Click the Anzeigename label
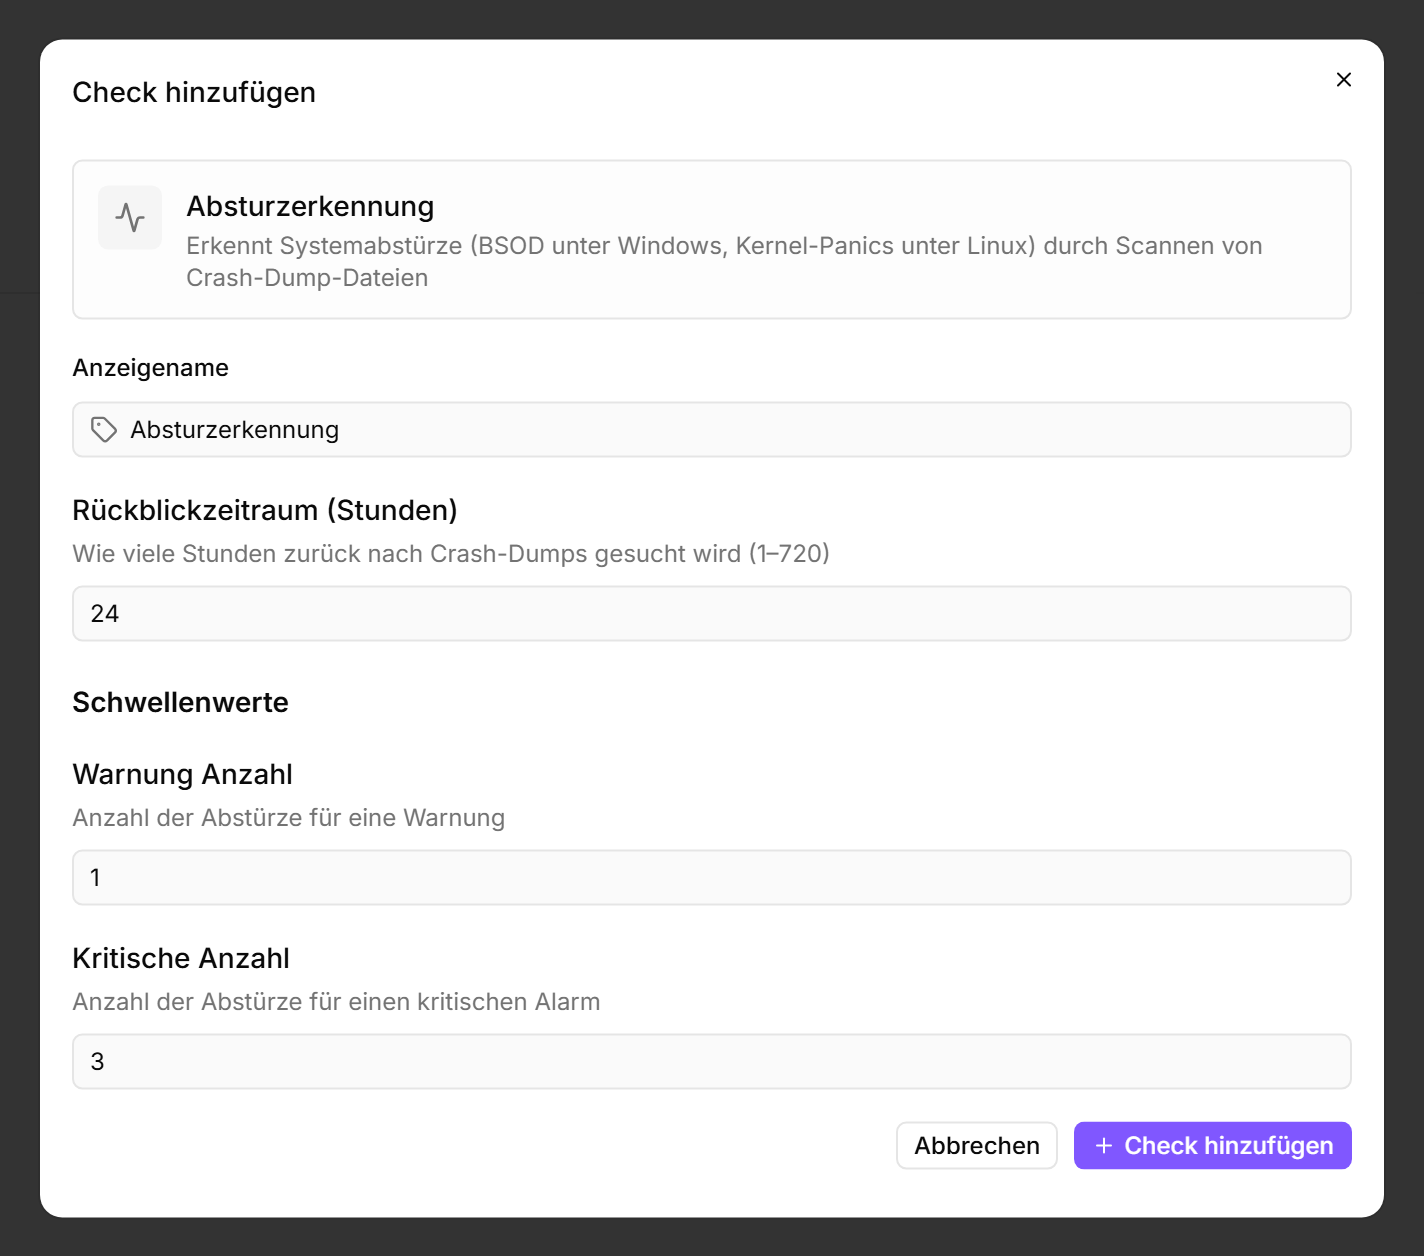 (x=151, y=368)
